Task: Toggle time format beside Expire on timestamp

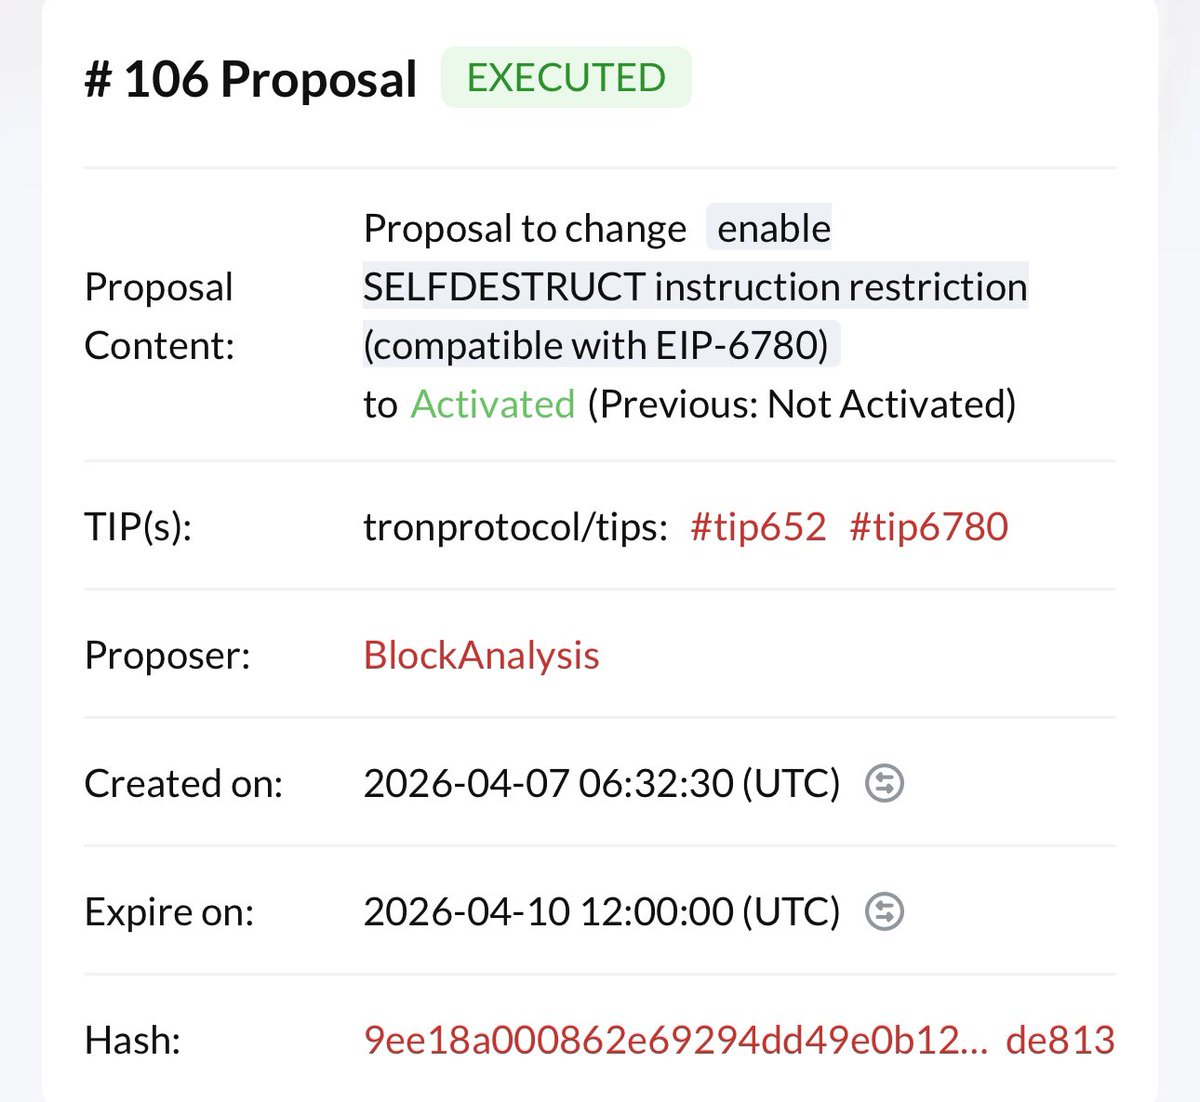Action: [x=884, y=911]
